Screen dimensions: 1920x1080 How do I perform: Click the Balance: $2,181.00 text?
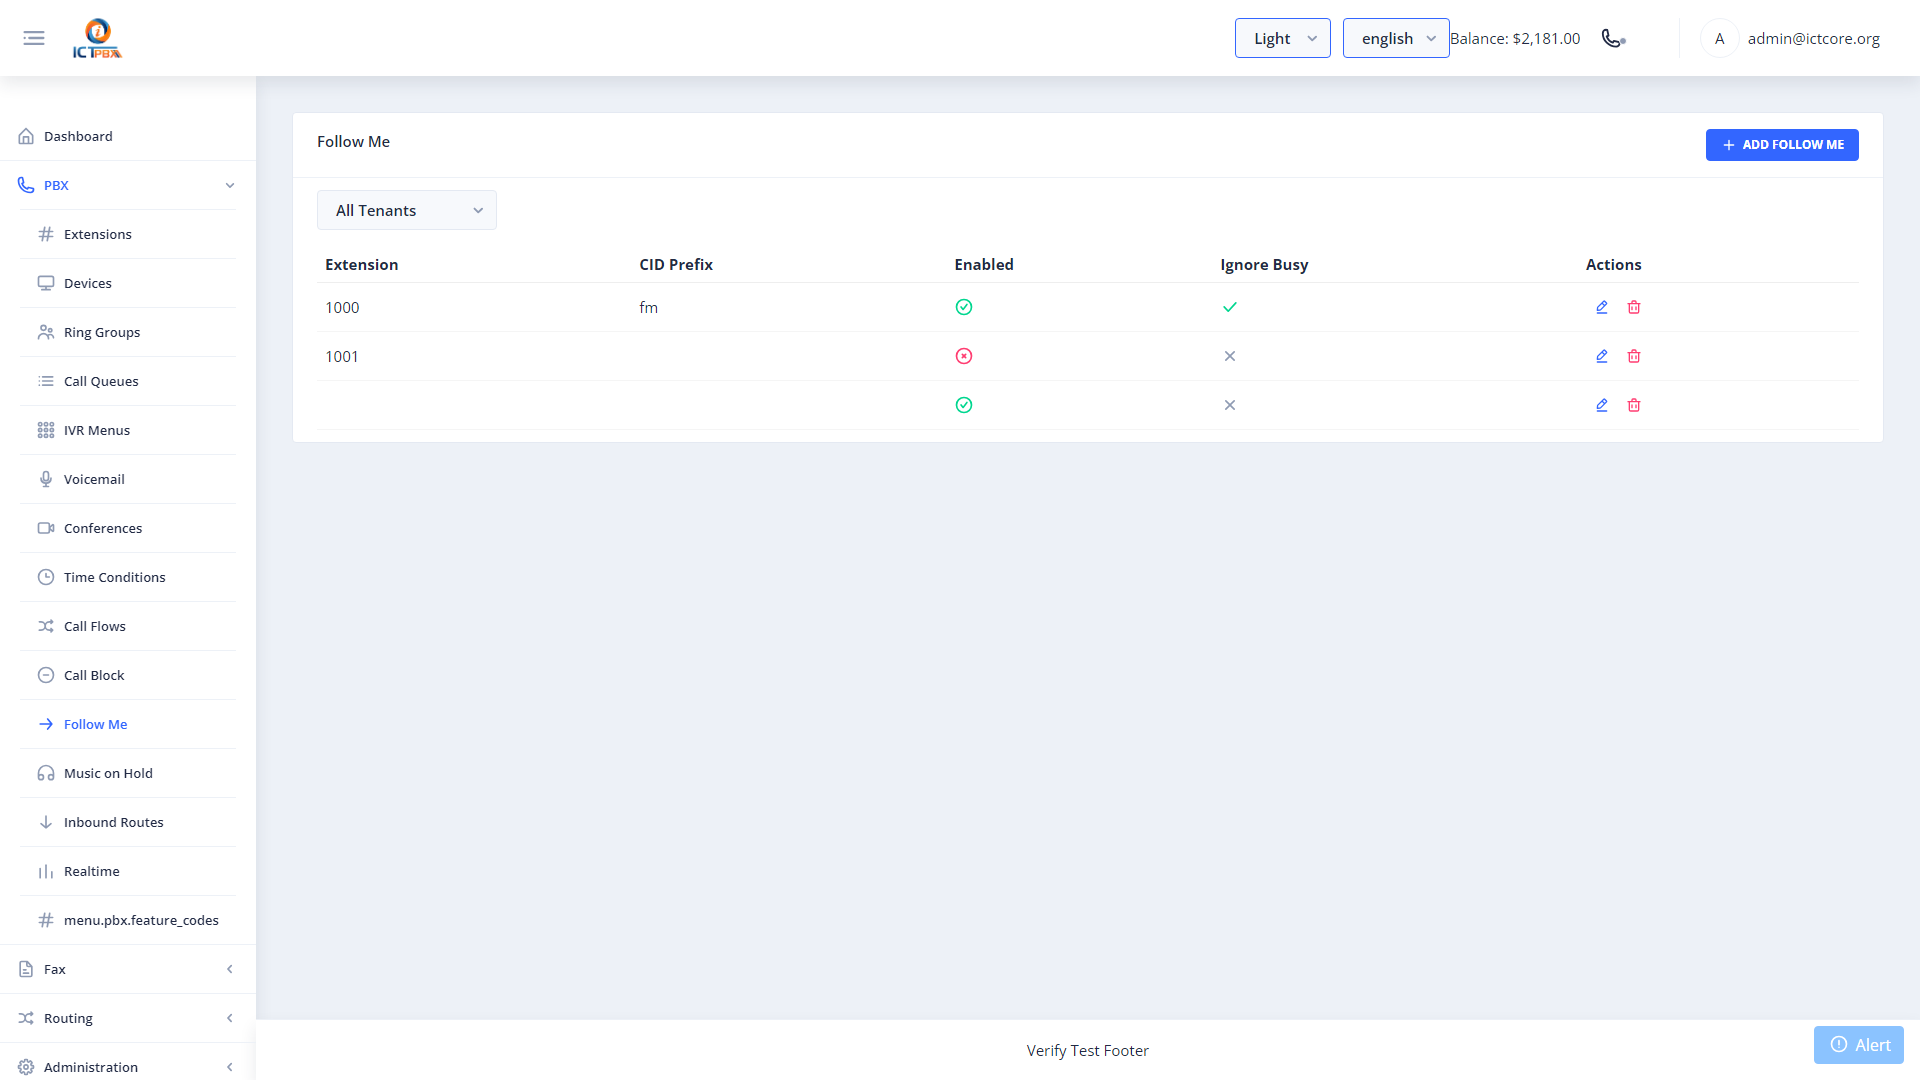1515,38
